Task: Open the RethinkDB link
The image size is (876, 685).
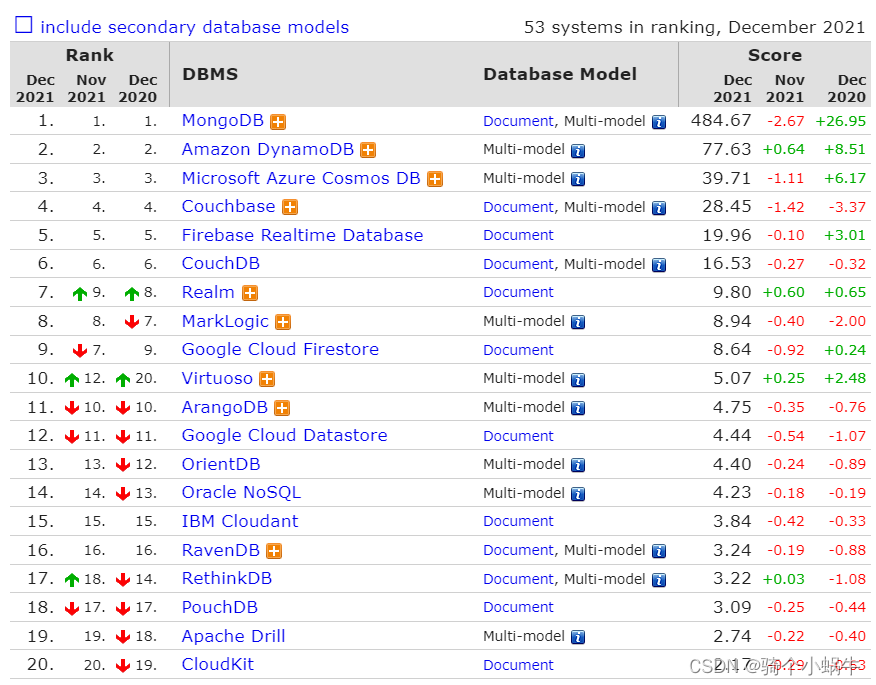Action: tap(226, 579)
